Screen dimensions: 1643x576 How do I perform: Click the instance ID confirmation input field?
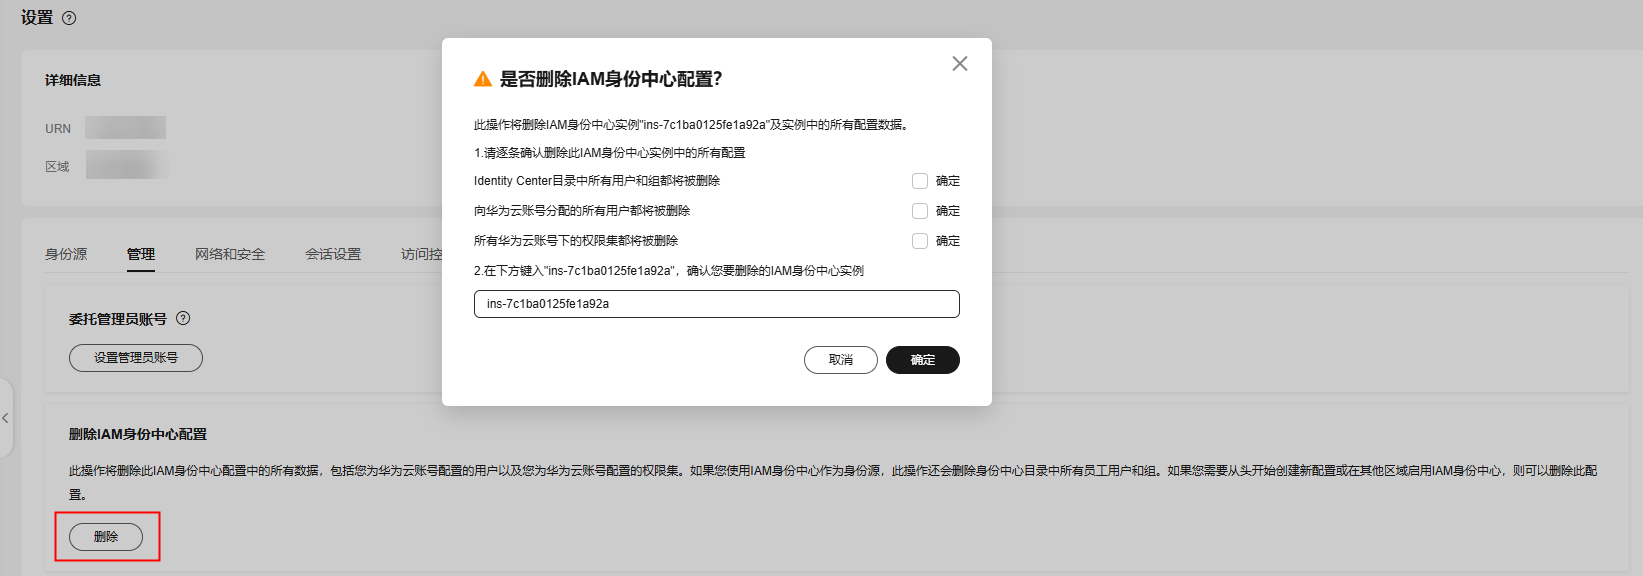pos(716,304)
